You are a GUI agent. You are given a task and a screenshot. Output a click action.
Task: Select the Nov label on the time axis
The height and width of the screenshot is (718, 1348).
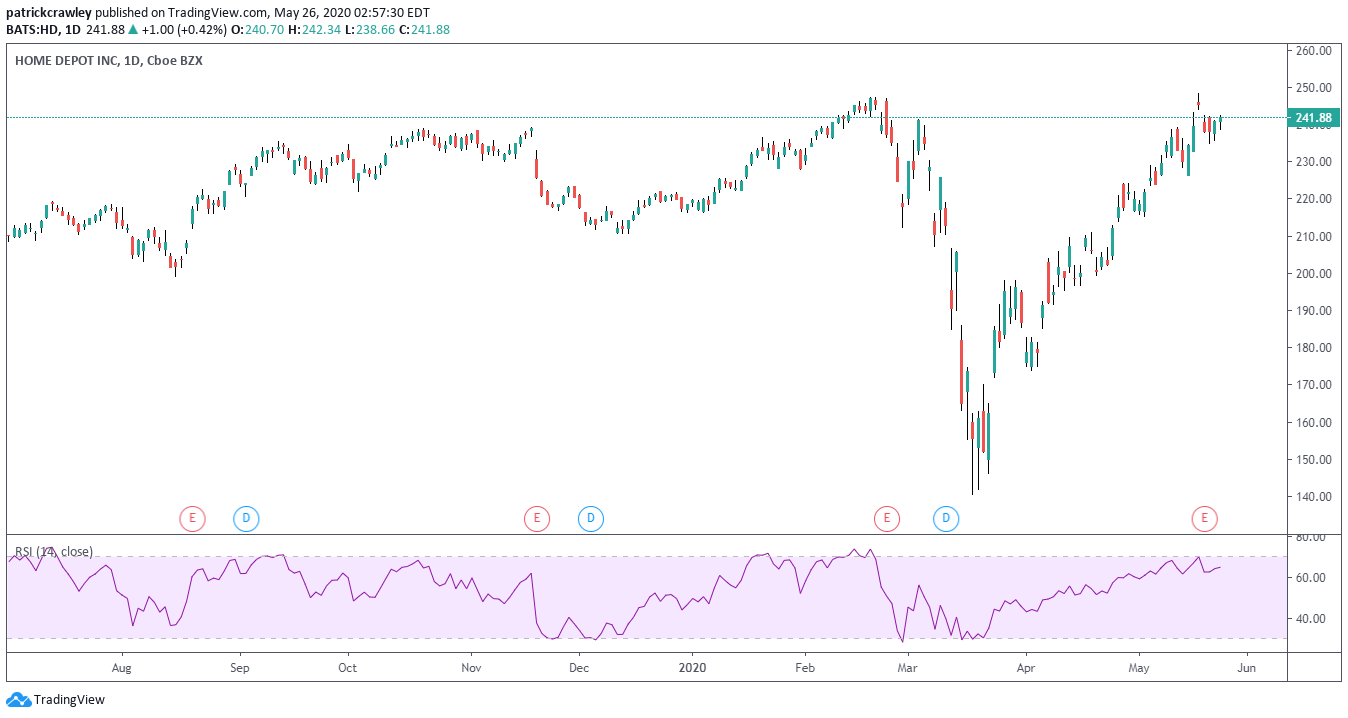tap(472, 666)
